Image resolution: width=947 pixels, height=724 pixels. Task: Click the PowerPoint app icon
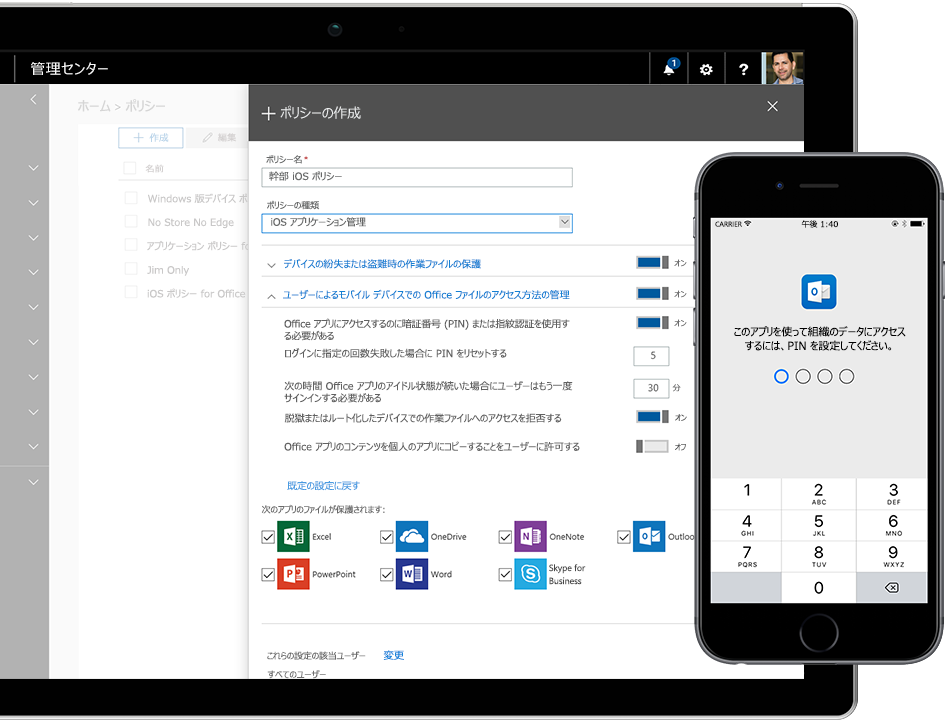pyautogui.click(x=294, y=574)
